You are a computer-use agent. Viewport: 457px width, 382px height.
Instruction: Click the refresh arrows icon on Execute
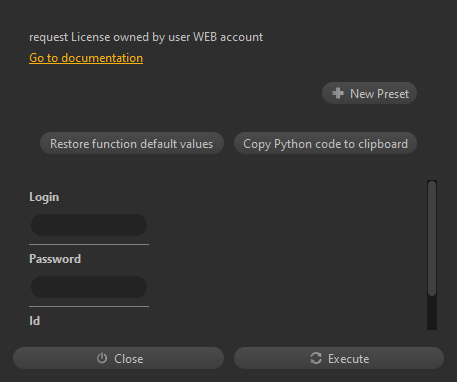point(316,358)
